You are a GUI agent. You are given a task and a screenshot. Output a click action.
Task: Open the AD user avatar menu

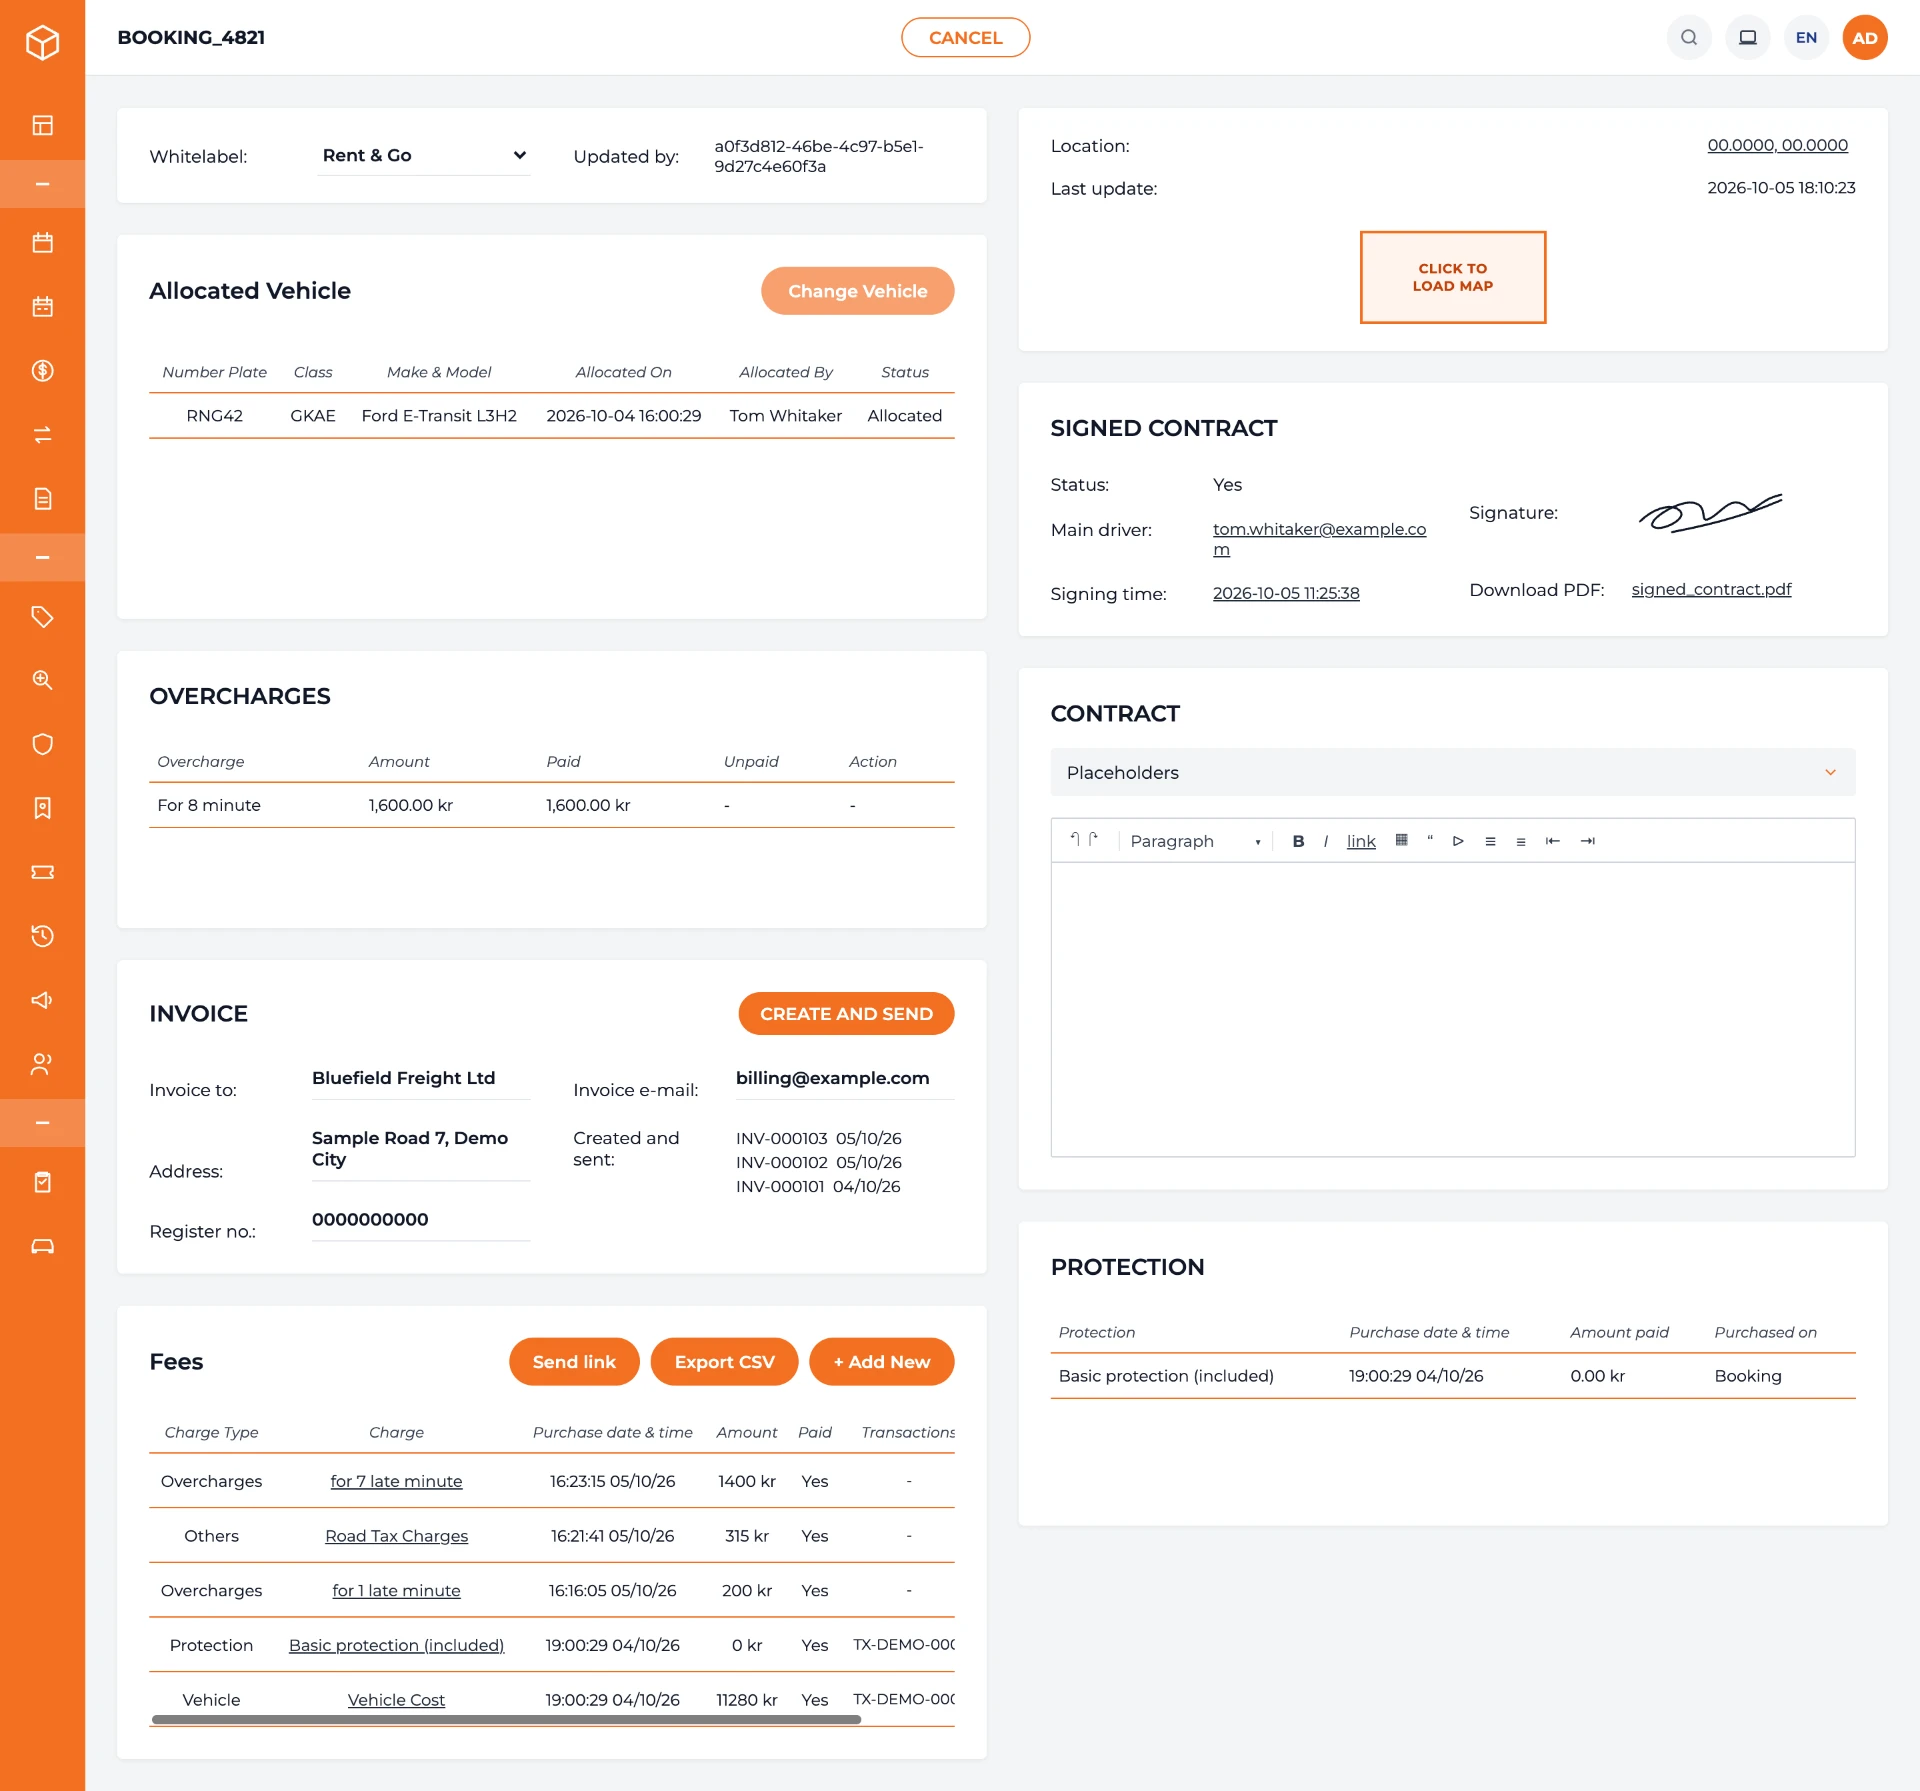pyautogui.click(x=1865, y=38)
